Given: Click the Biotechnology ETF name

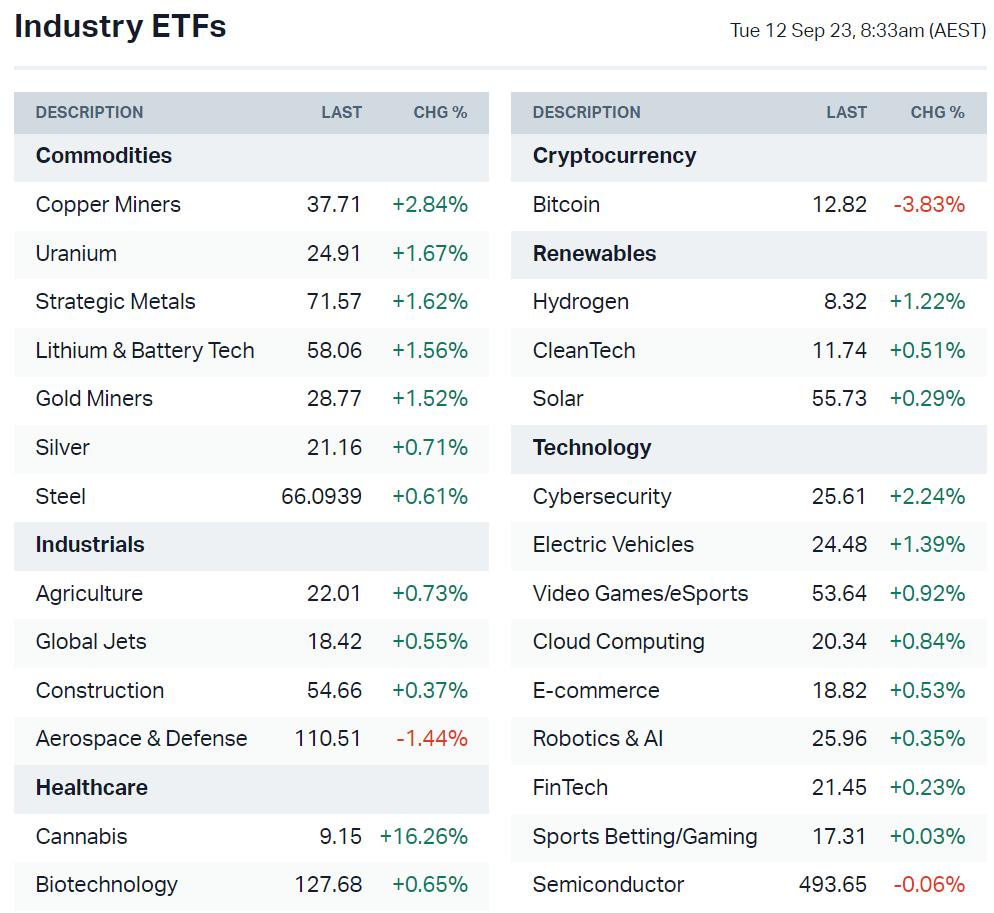Looking at the screenshot, I should tap(106, 885).
